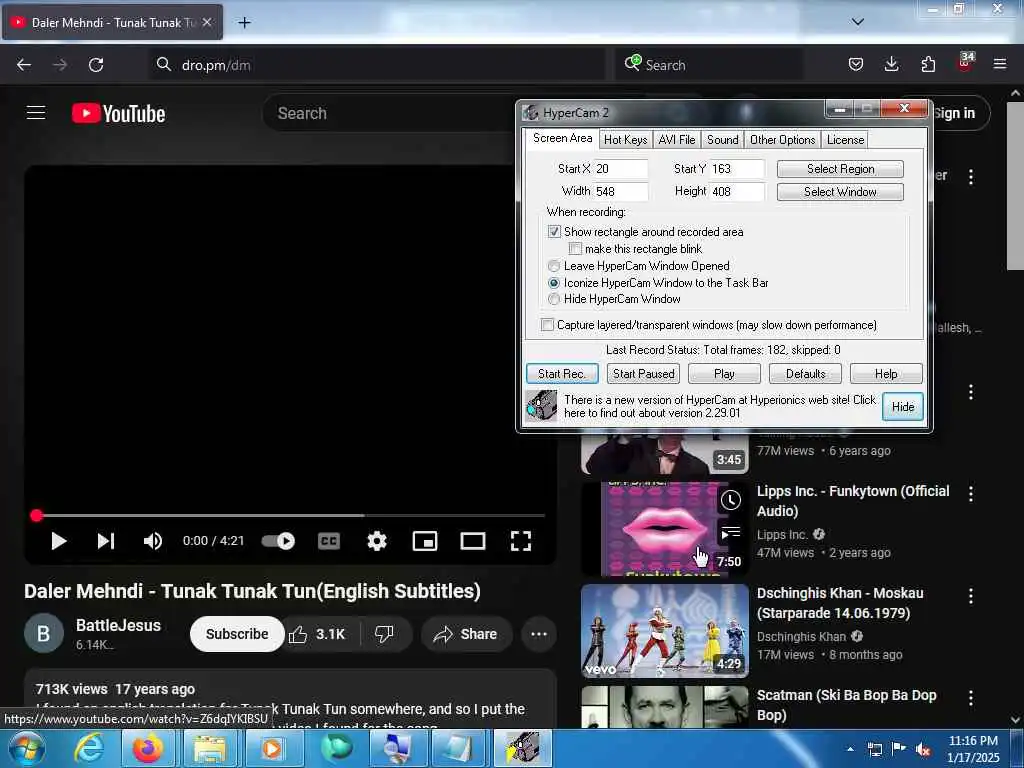
Task: Click Select Region button
Action: (840, 169)
